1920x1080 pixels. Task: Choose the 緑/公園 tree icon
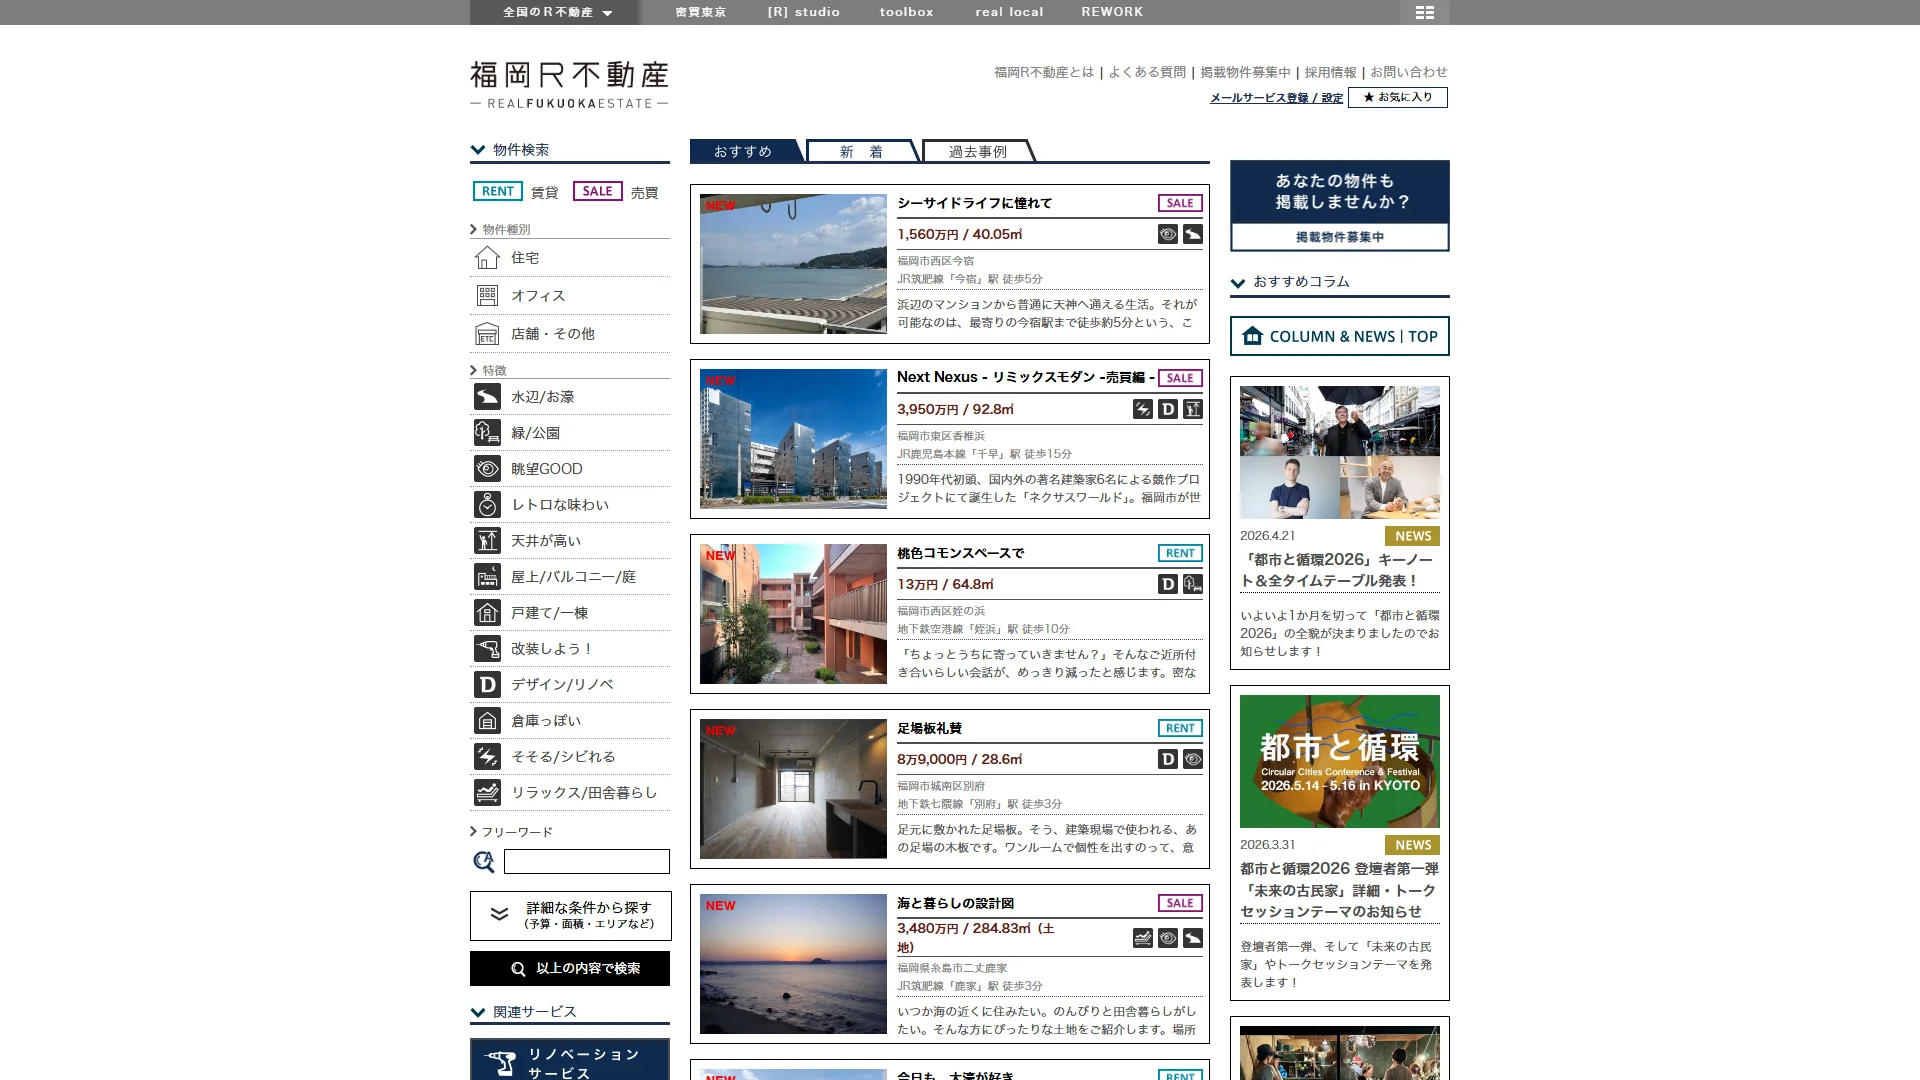(487, 433)
